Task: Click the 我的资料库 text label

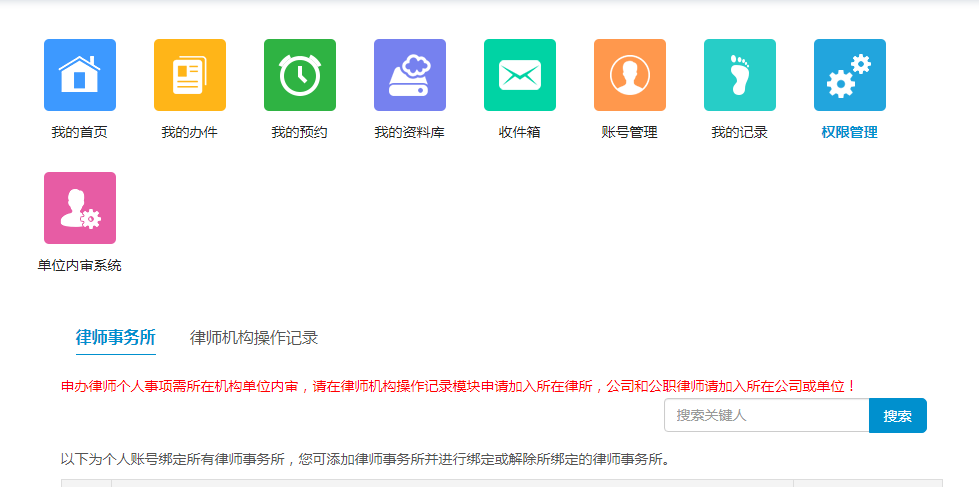Action: [x=410, y=132]
